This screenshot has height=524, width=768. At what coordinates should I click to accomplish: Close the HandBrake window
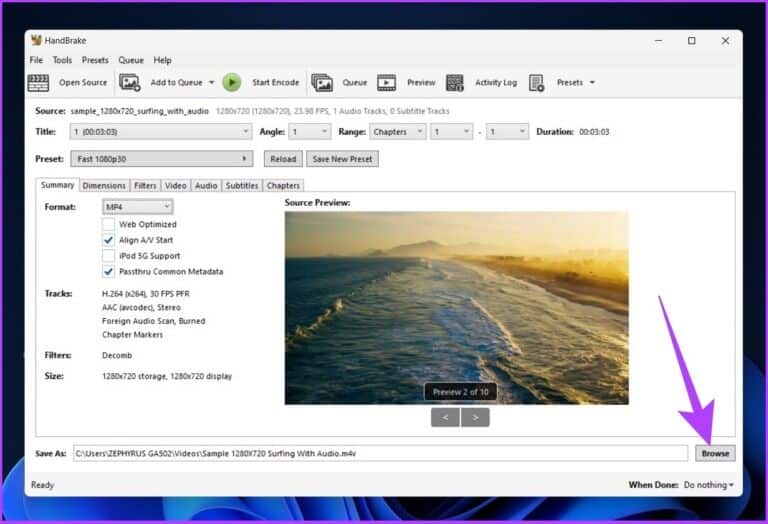(725, 41)
